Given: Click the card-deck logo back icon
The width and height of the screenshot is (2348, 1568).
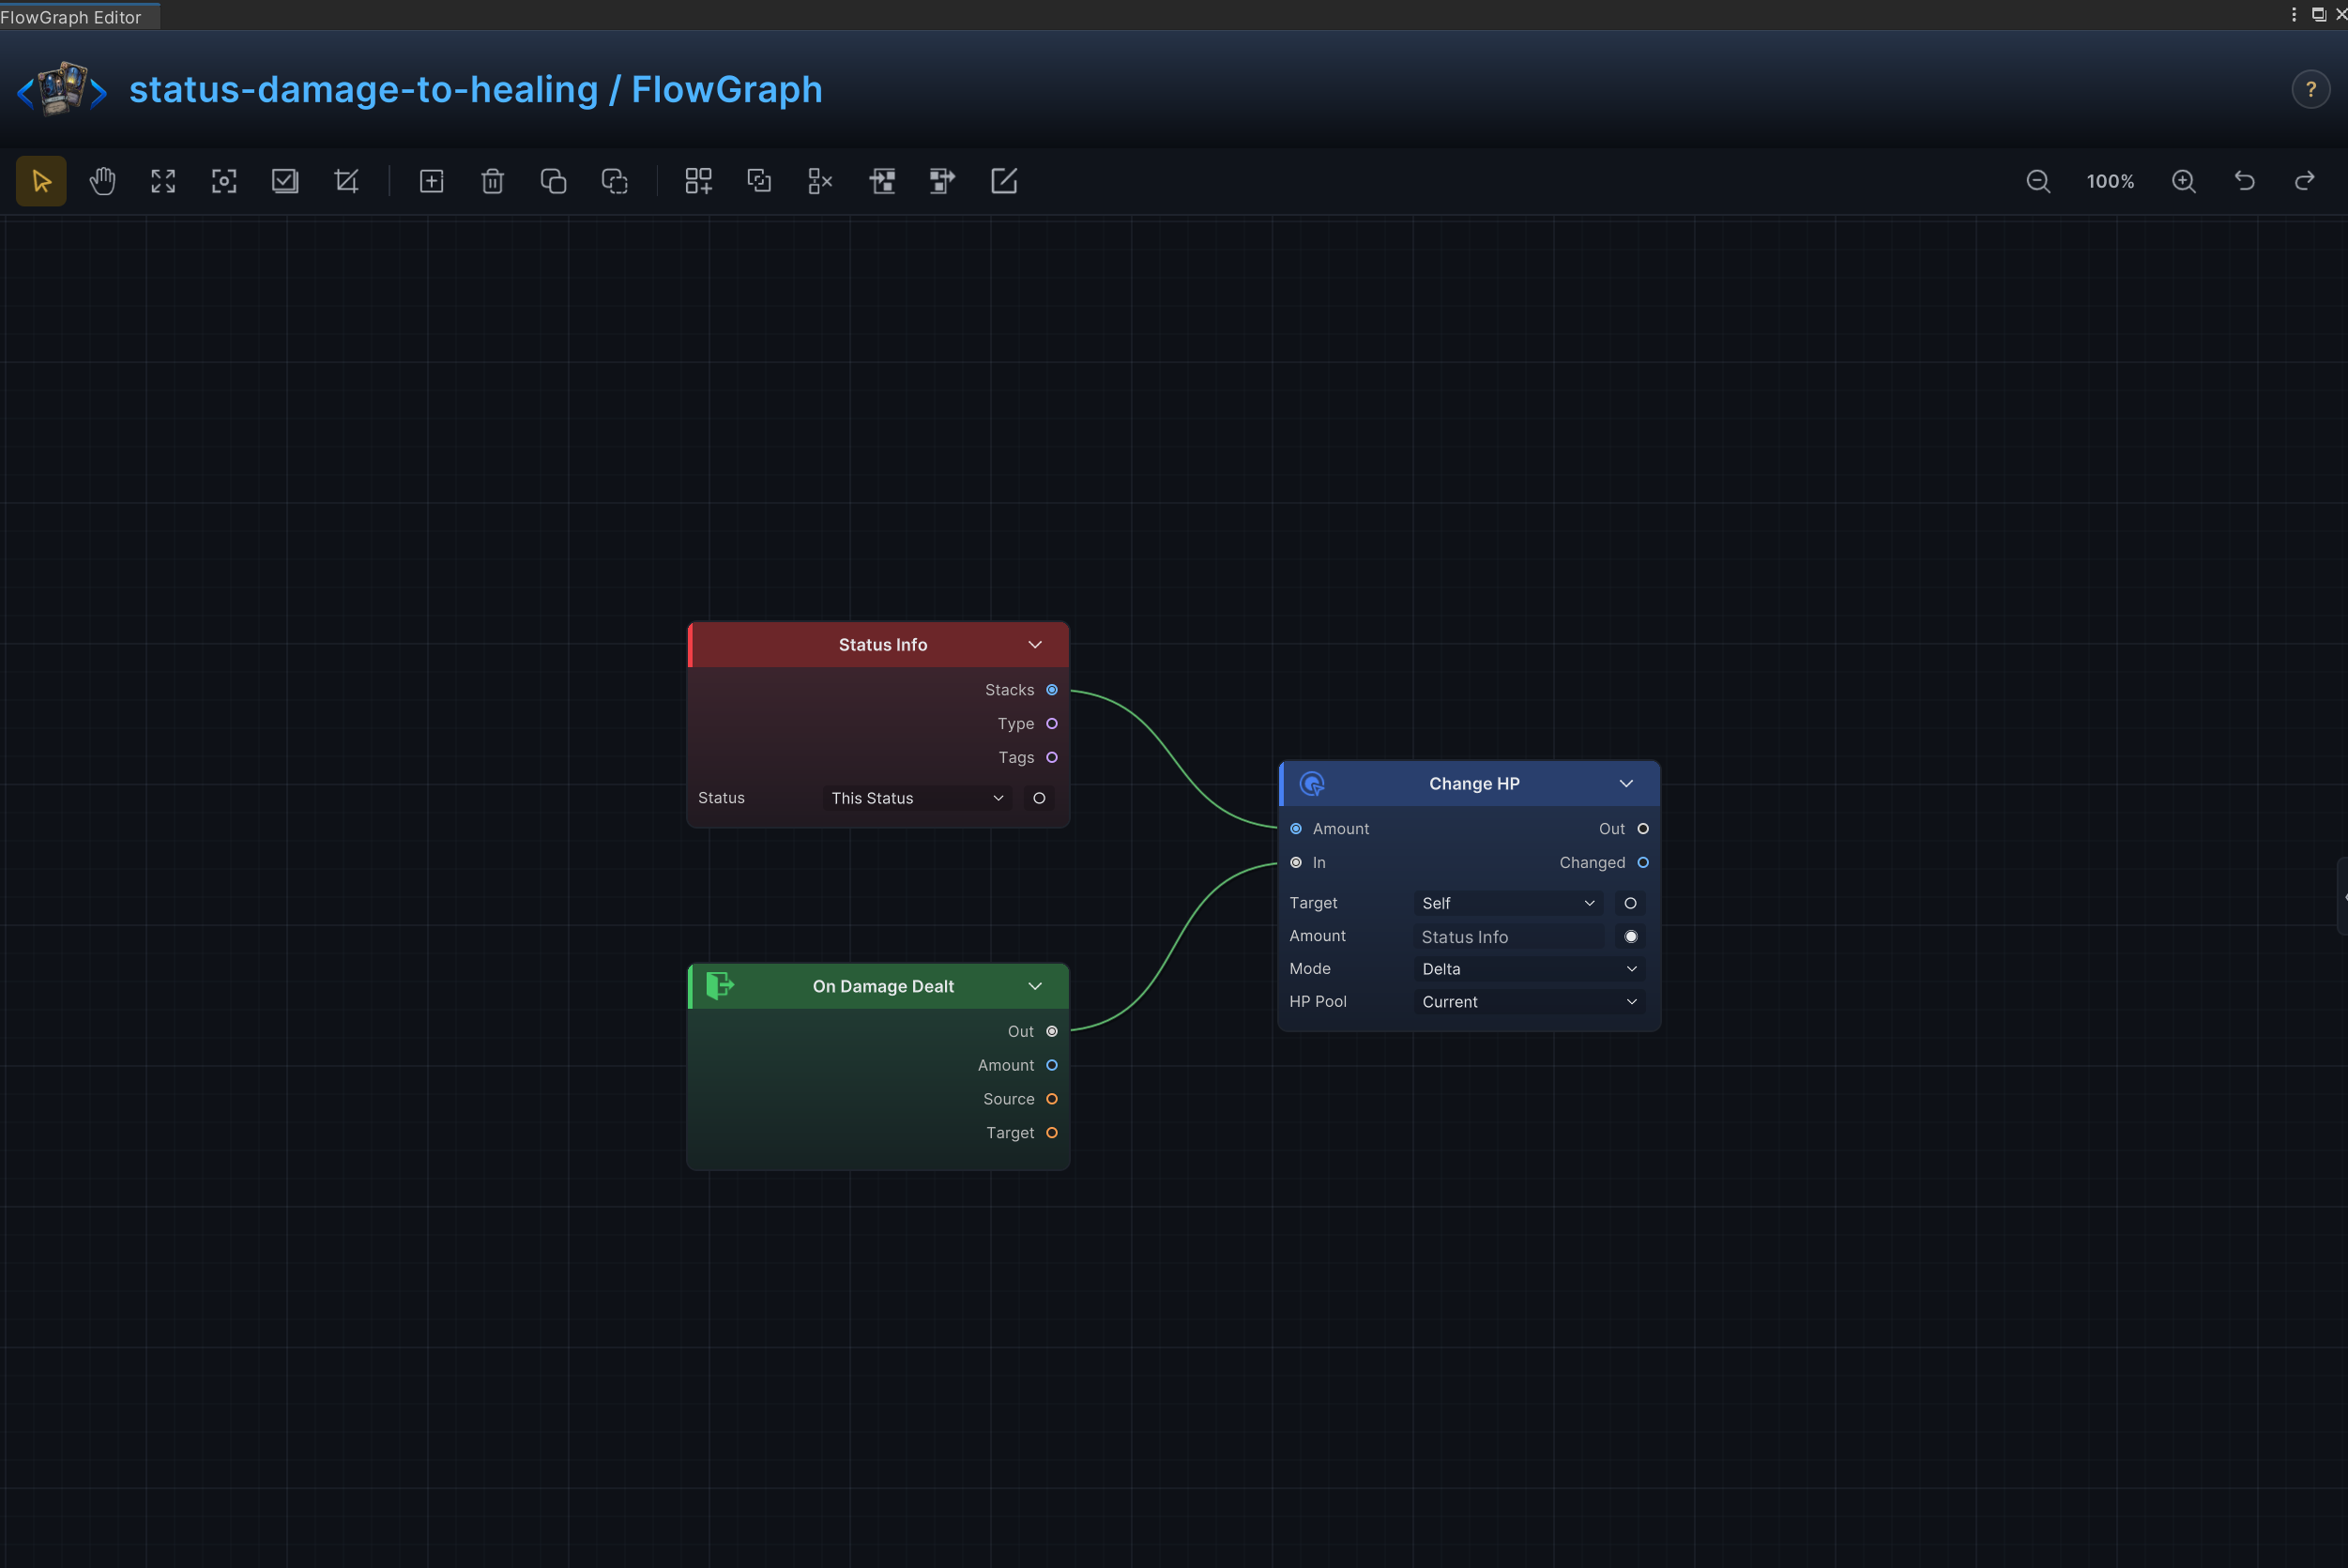Looking at the screenshot, I should (x=62, y=89).
